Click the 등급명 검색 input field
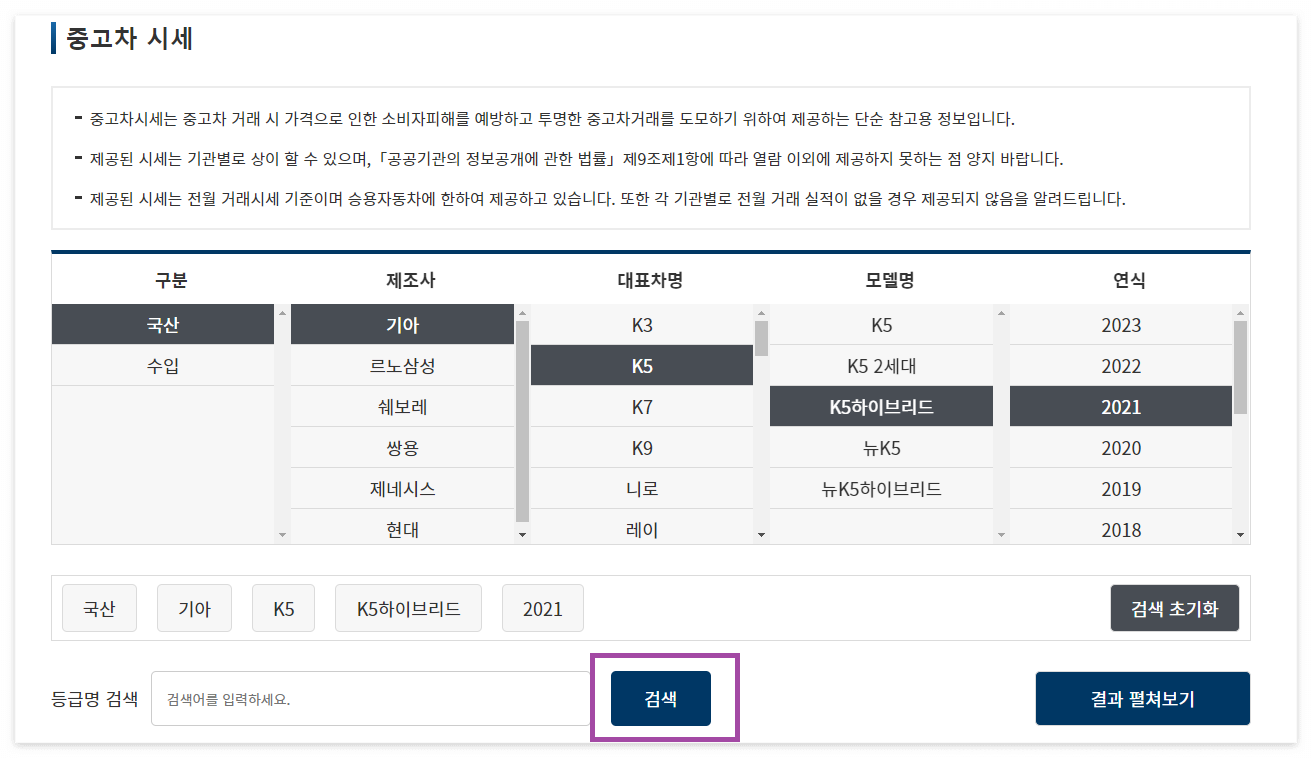Image resolution: width=1312 pixels, height=758 pixels. pos(370,698)
